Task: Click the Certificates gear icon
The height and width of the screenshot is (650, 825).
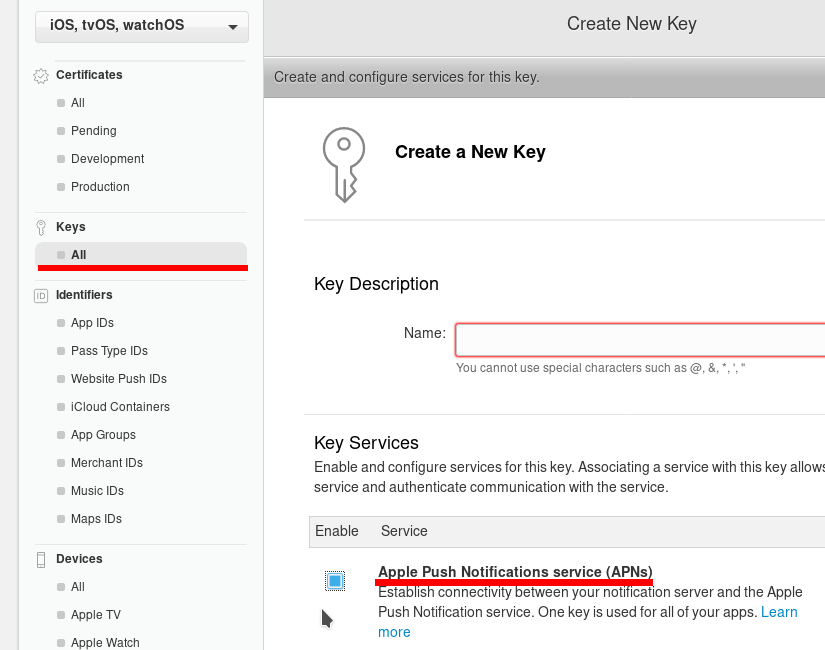Action: (x=41, y=75)
